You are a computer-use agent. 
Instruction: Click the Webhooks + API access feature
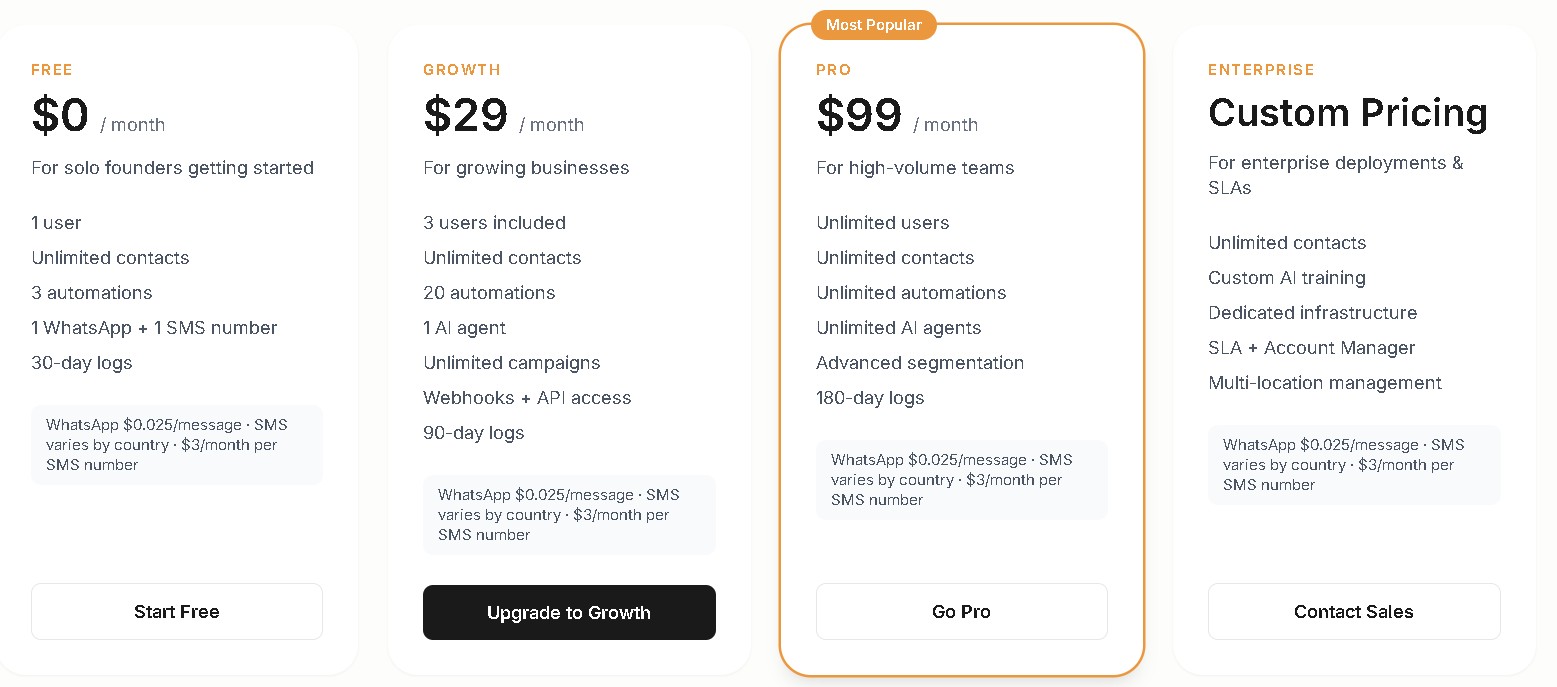click(x=527, y=397)
